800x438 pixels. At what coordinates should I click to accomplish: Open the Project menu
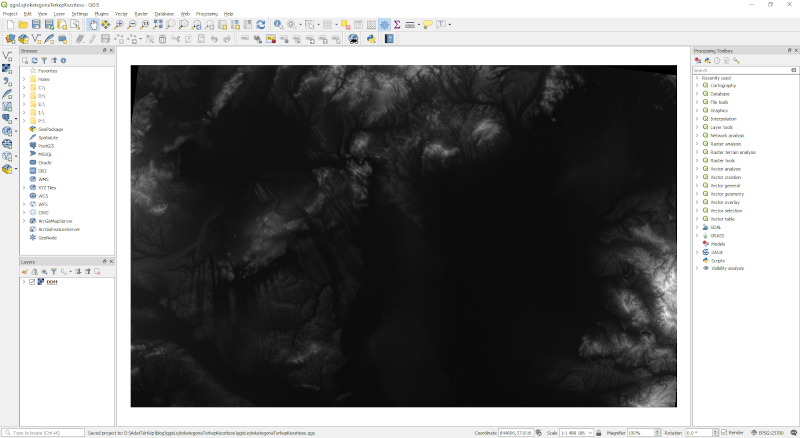click(10, 14)
